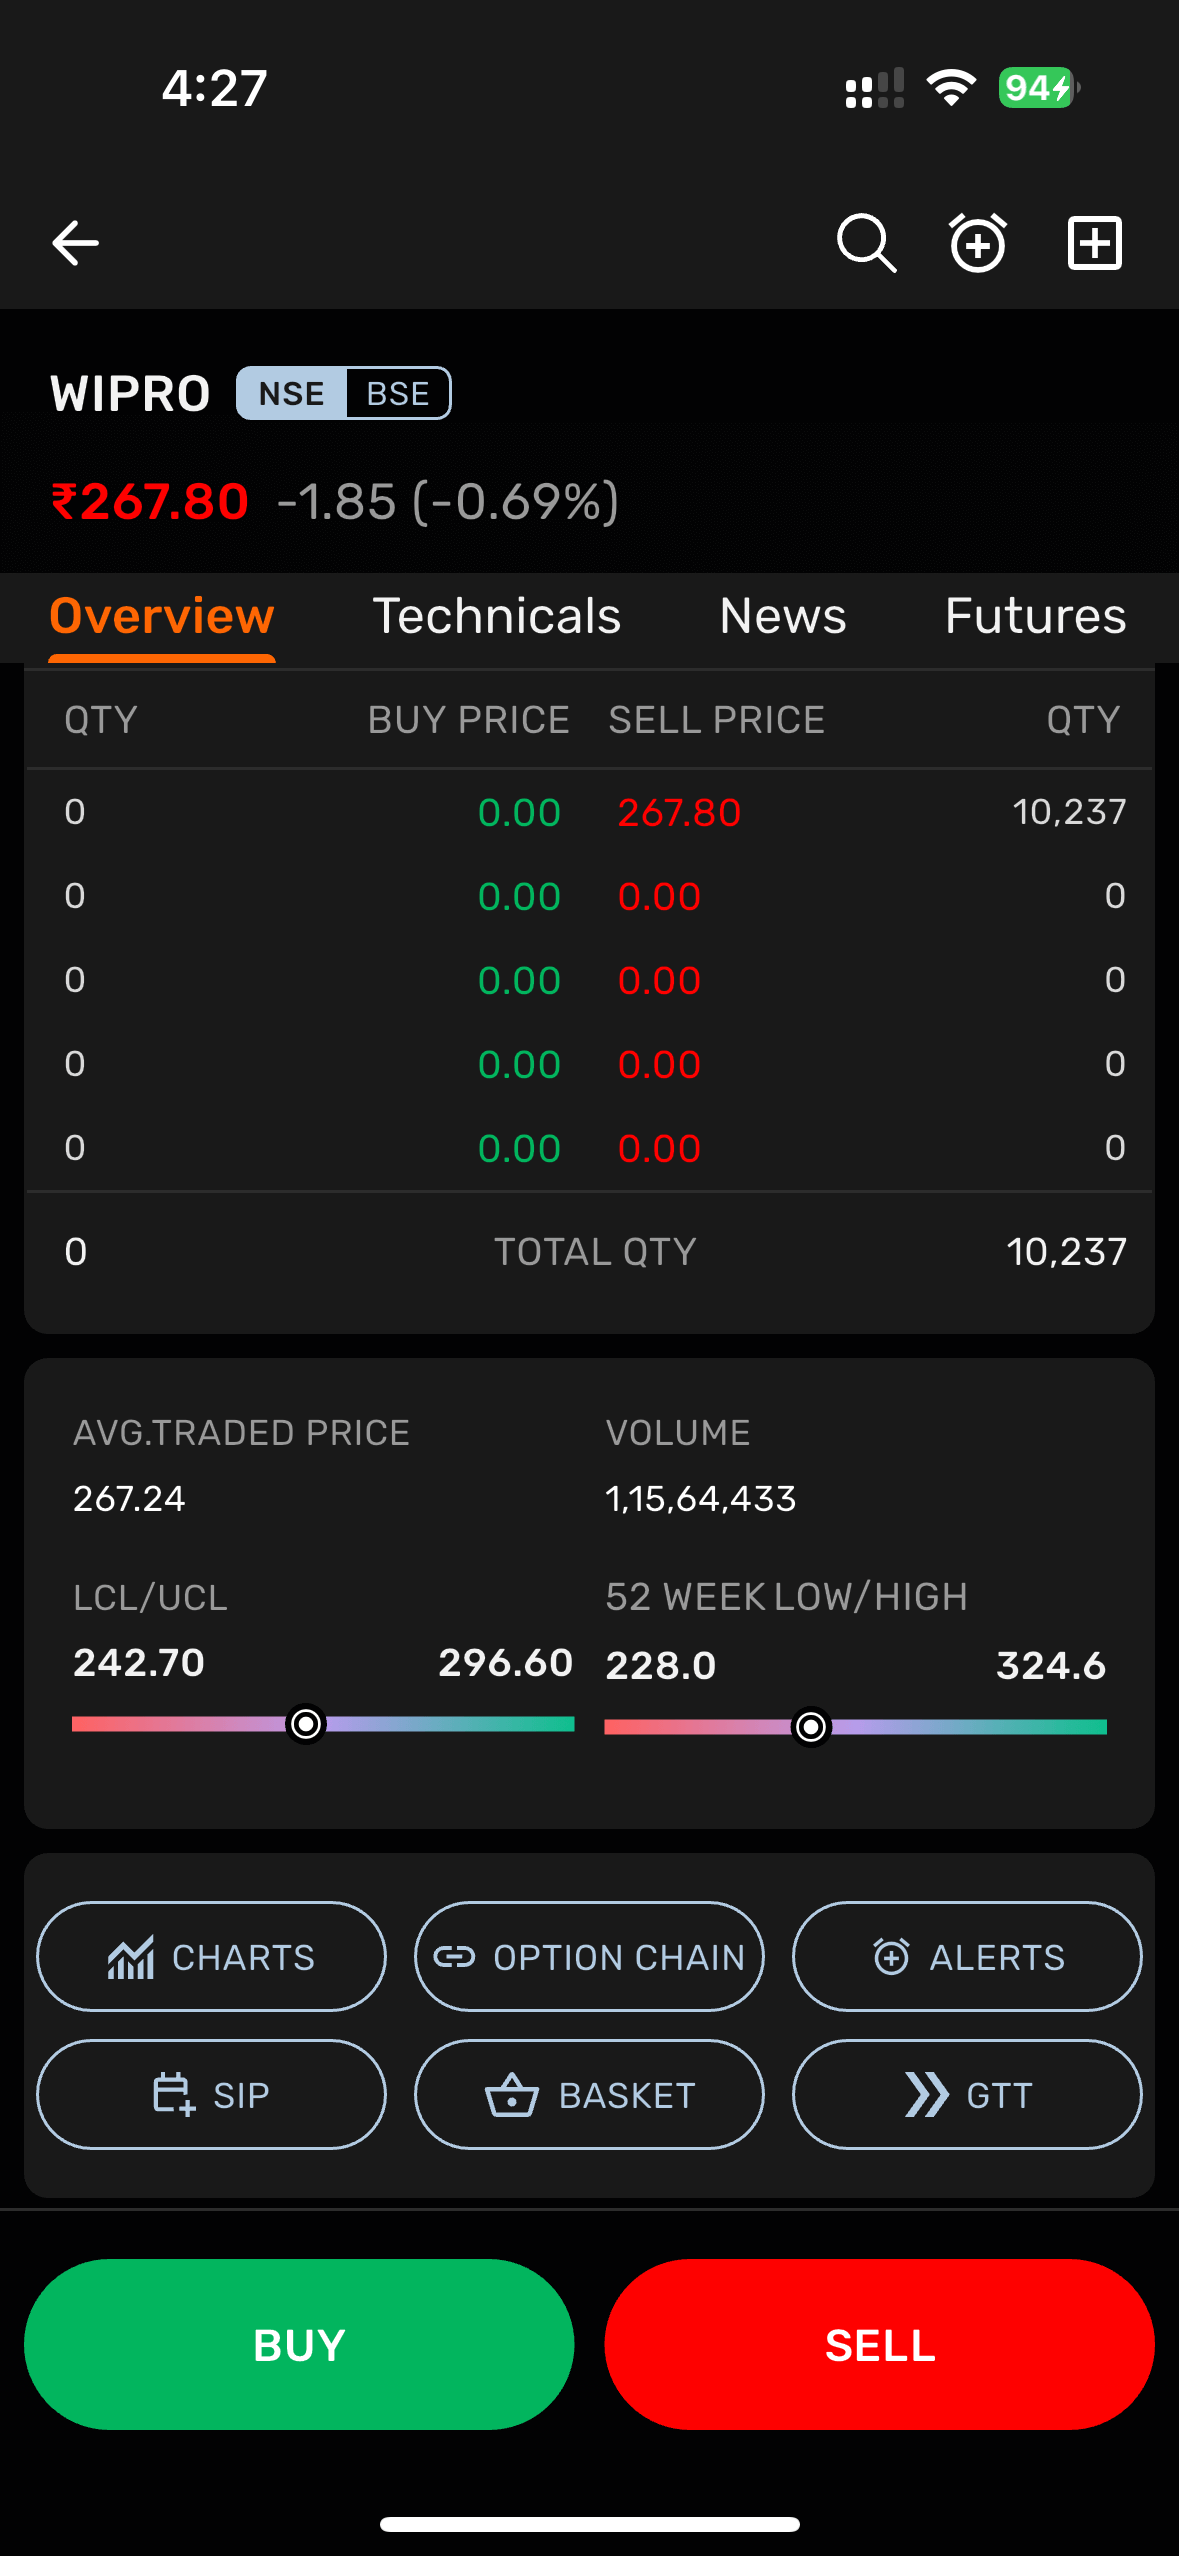Tap the back arrow icon
Viewport: 1179px width, 2556px height.
75,243
